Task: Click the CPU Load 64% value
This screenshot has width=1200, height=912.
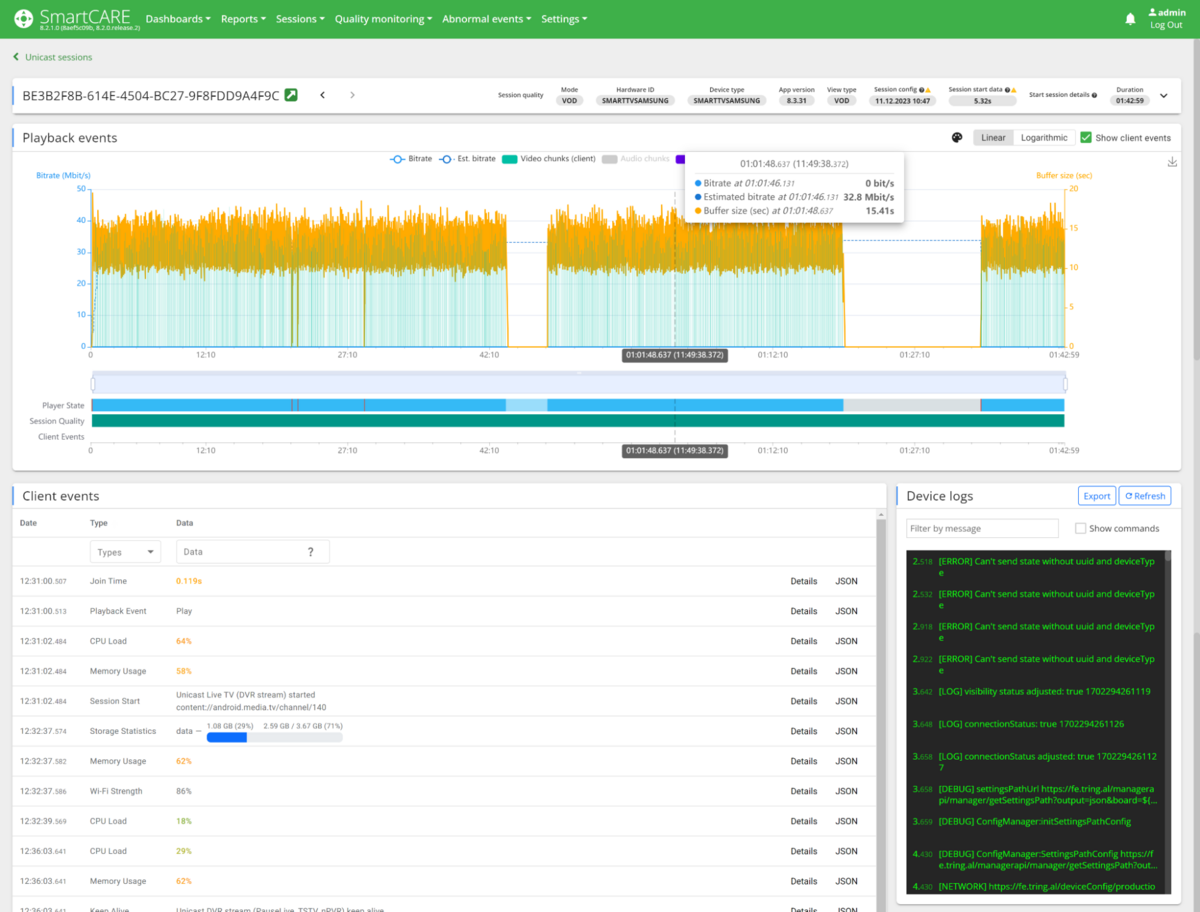Action: click(x=184, y=641)
